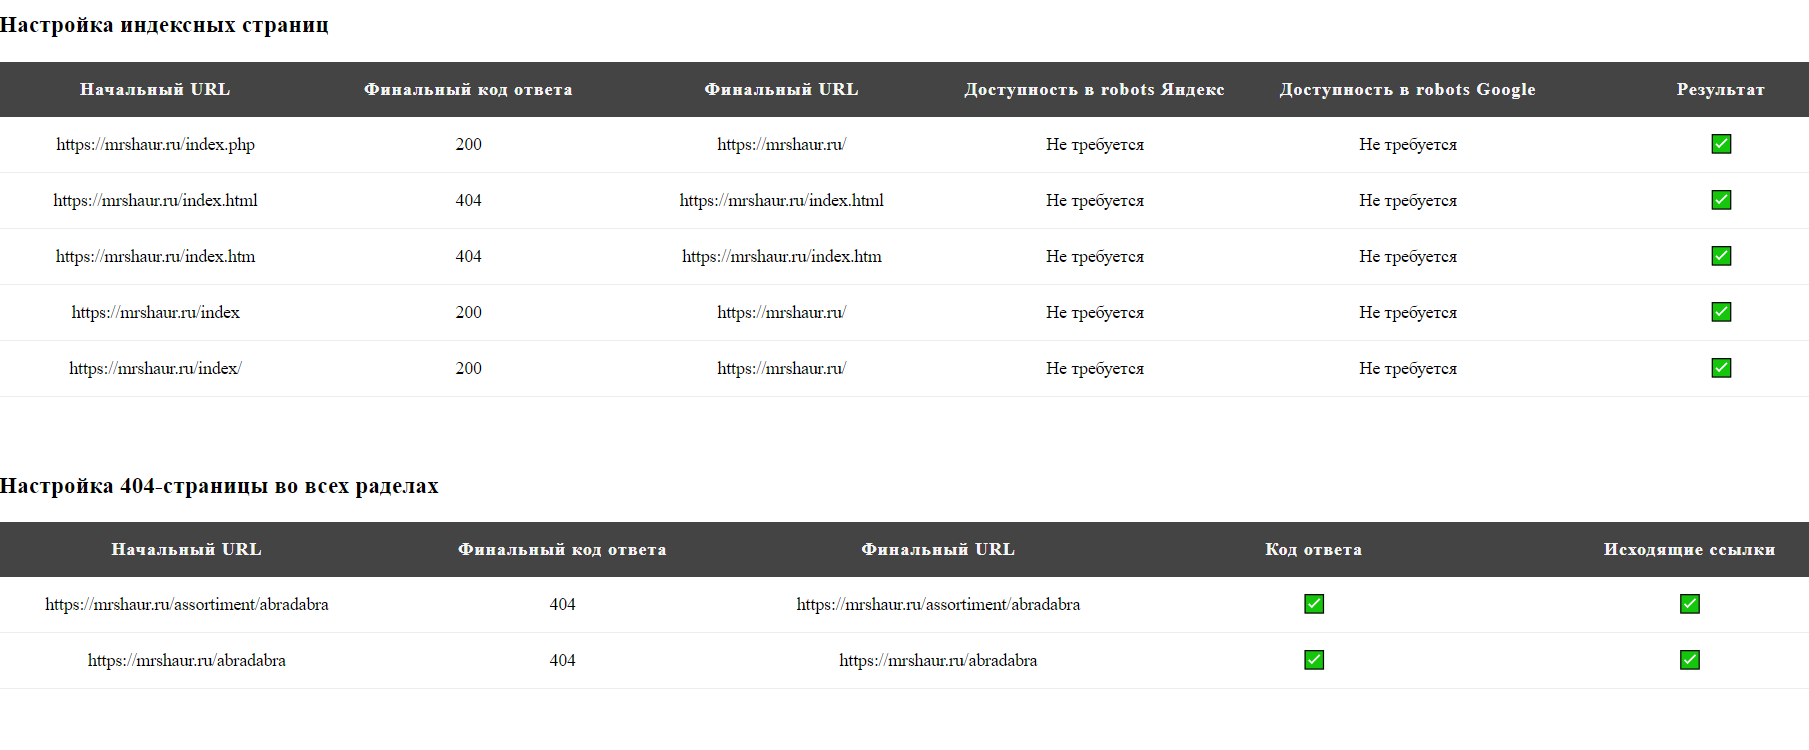The width and height of the screenshot is (1809, 750).
Task: Click the 'Доступность в robots Google' header
Action: coord(1407,90)
